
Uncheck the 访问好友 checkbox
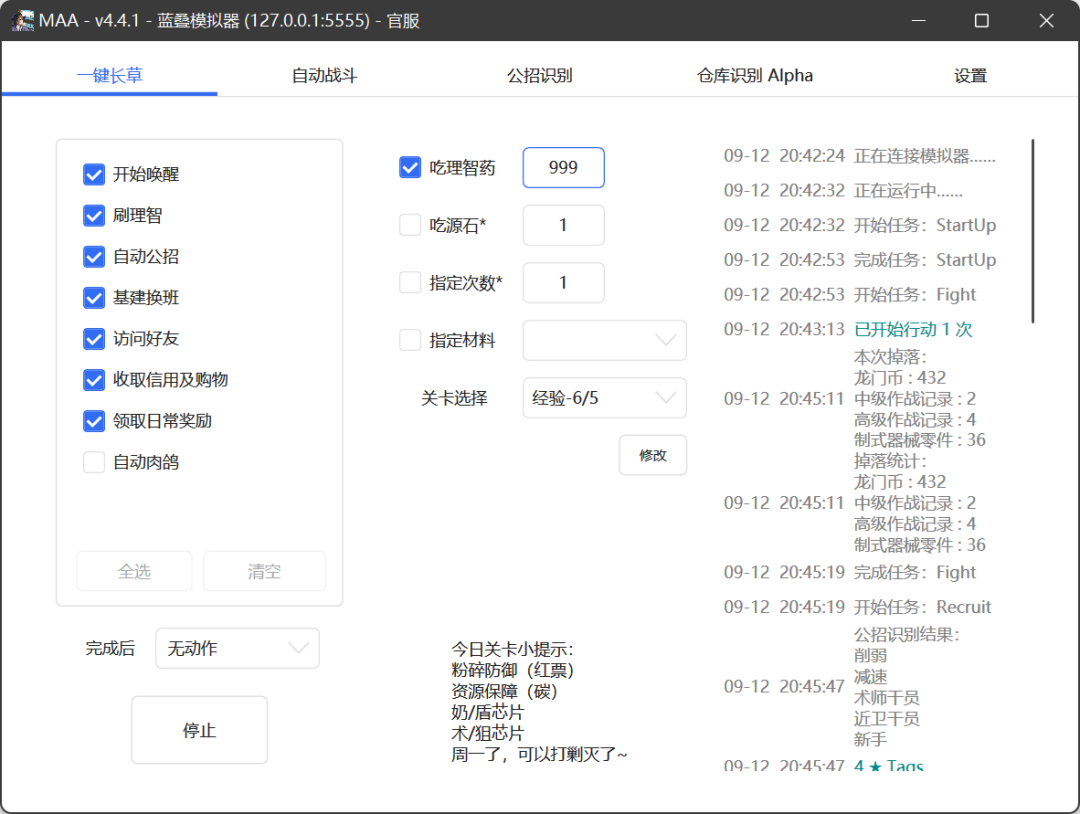point(94,339)
